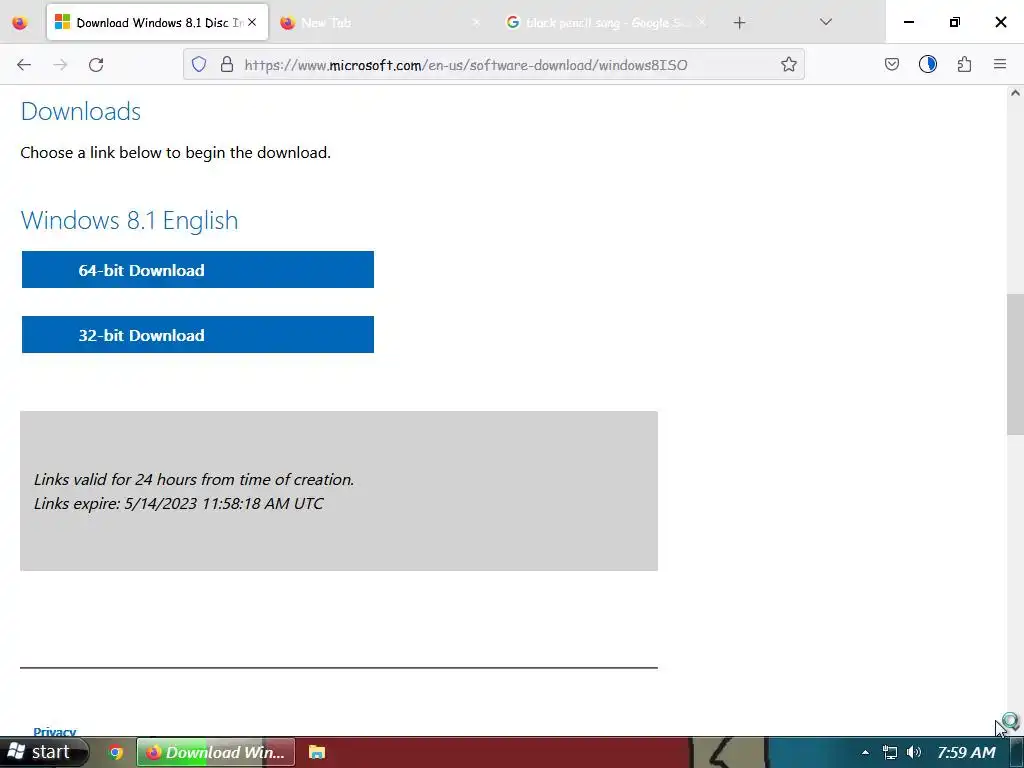Show hidden system tray icons

pyautogui.click(x=865, y=753)
